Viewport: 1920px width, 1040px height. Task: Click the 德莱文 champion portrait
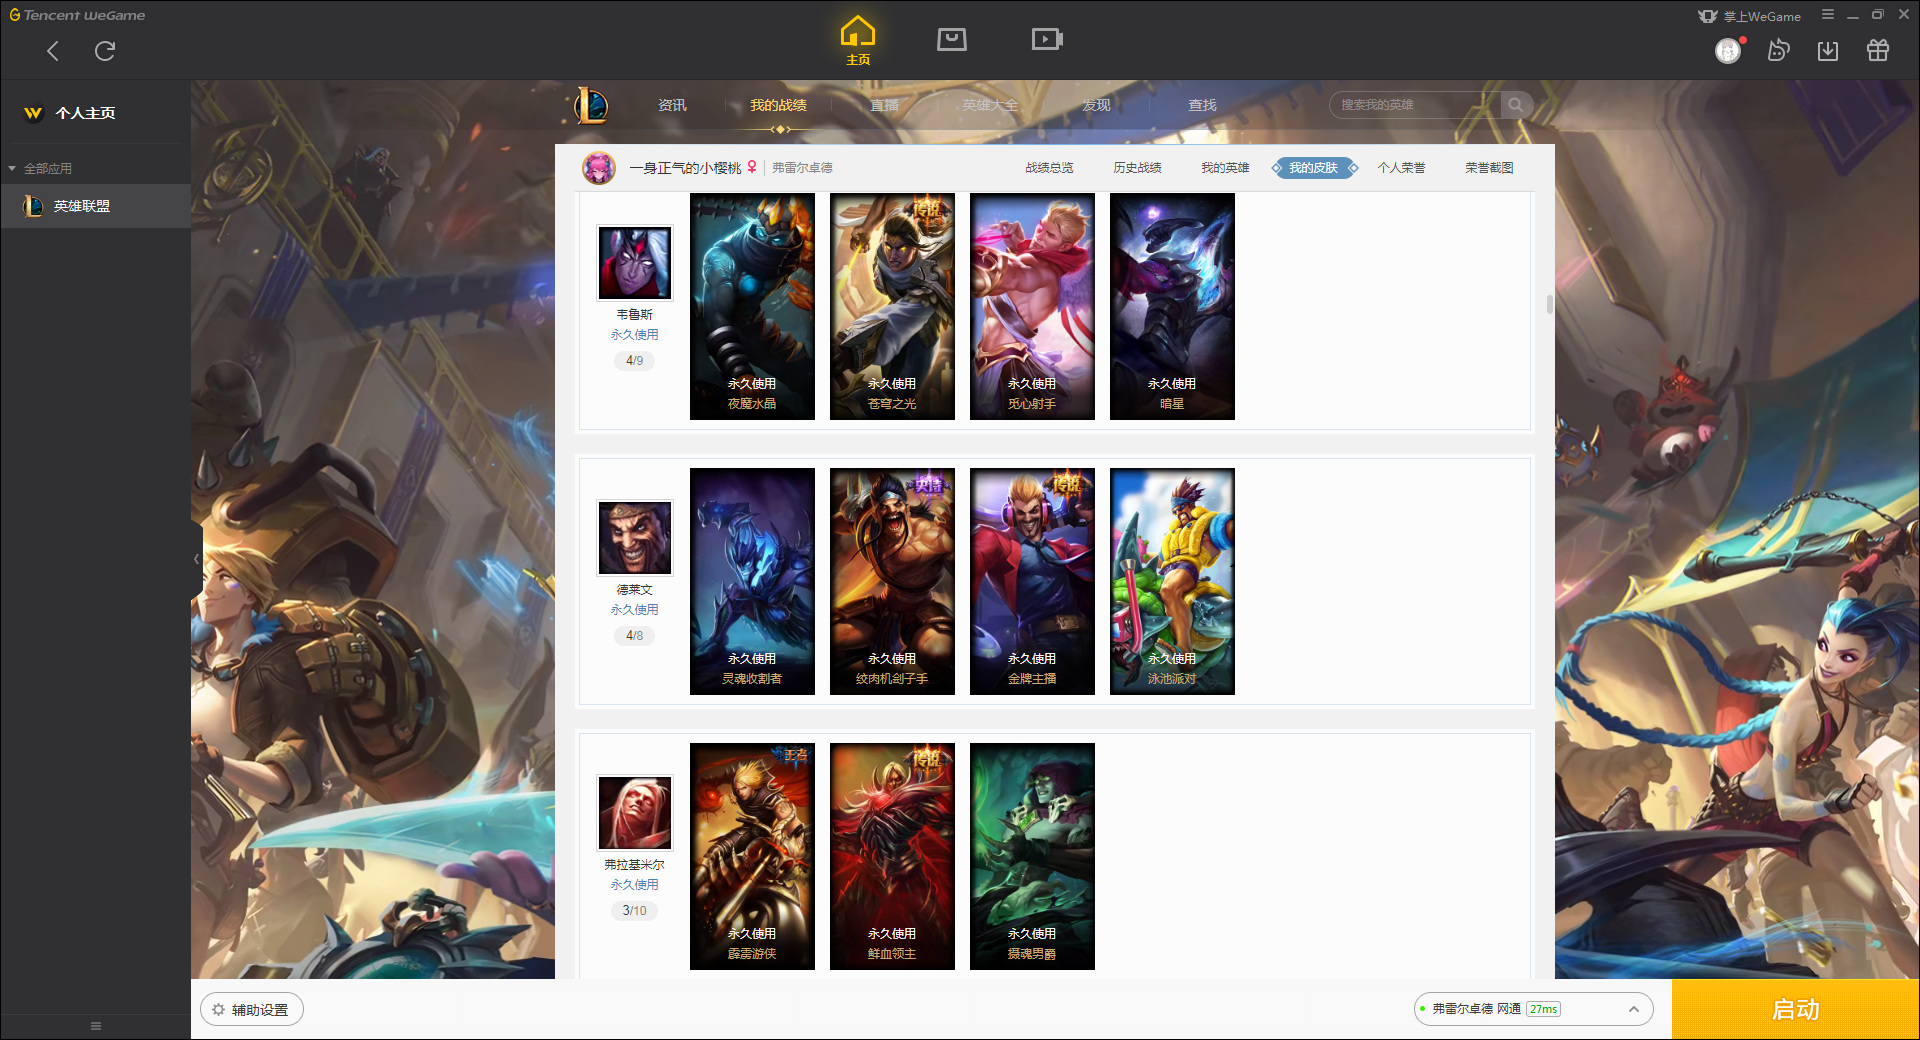635,537
